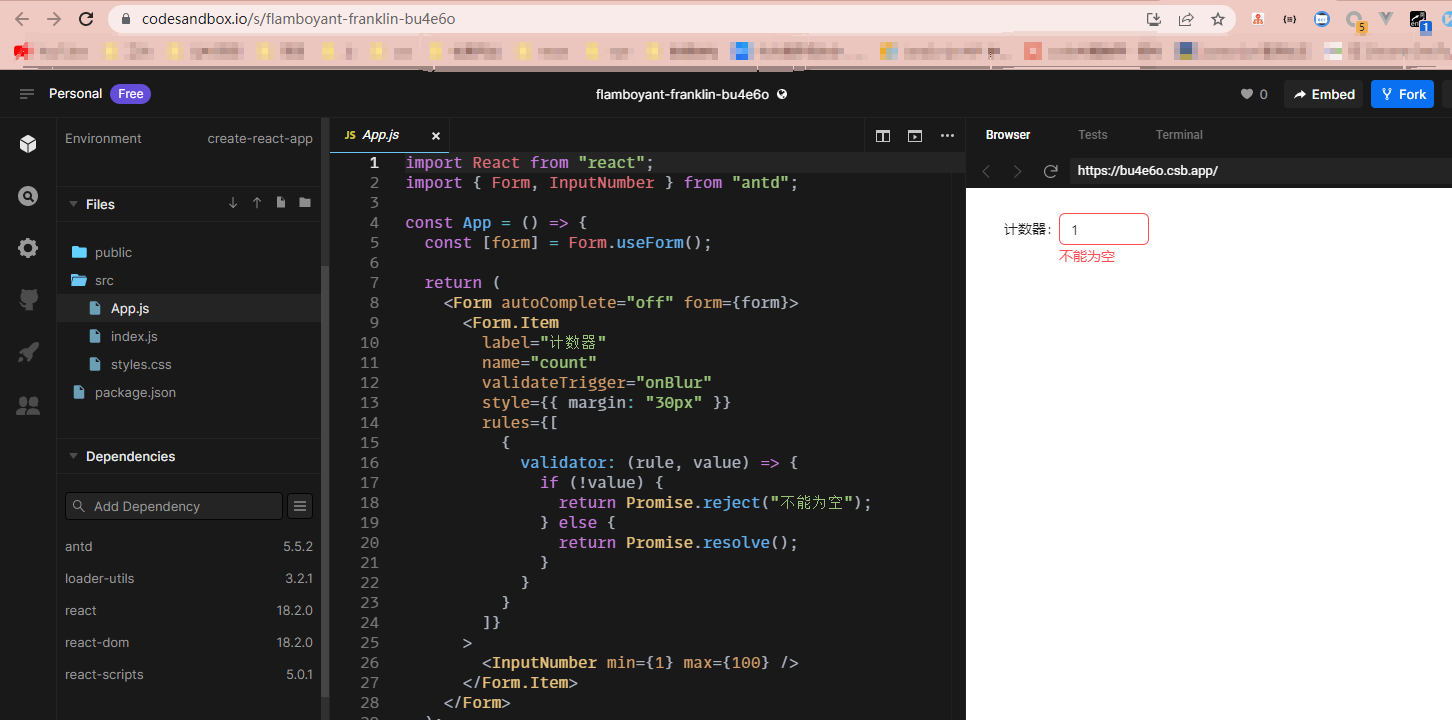Viewport: 1452px width, 720px height.
Task: Collapse the Dependencies section
Action: coord(72,456)
